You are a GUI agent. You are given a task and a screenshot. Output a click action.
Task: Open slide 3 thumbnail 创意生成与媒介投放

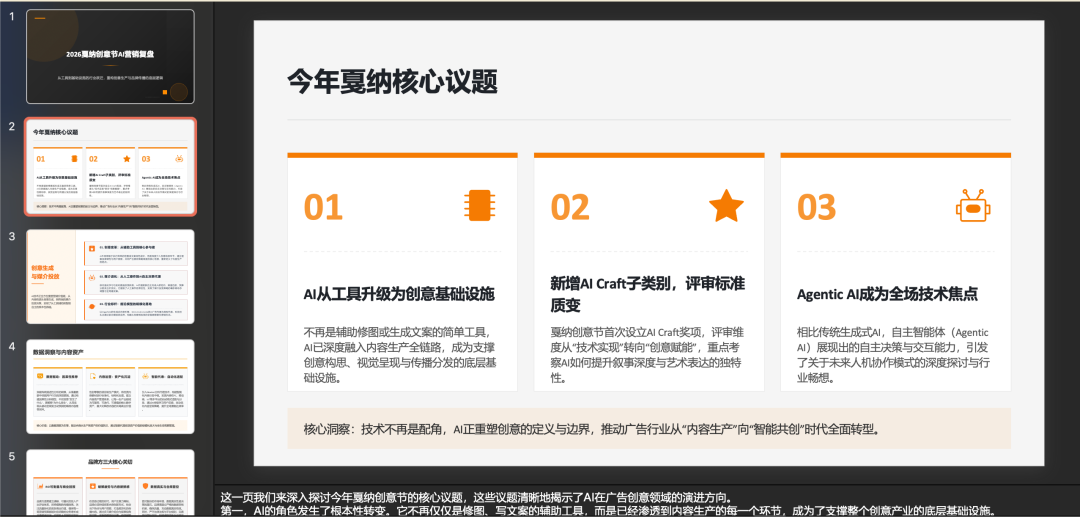[x=110, y=277]
